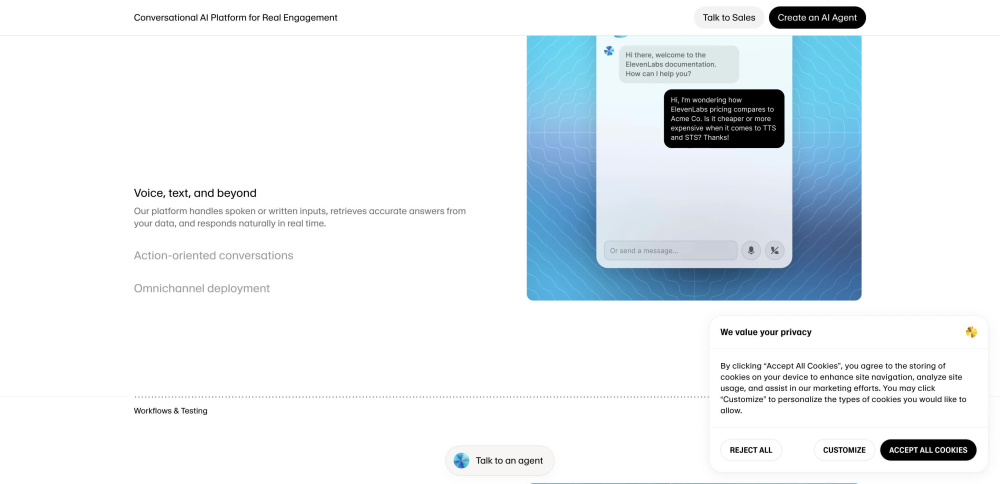Accept all cookies
1000x484 pixels.
coord(928,450)
